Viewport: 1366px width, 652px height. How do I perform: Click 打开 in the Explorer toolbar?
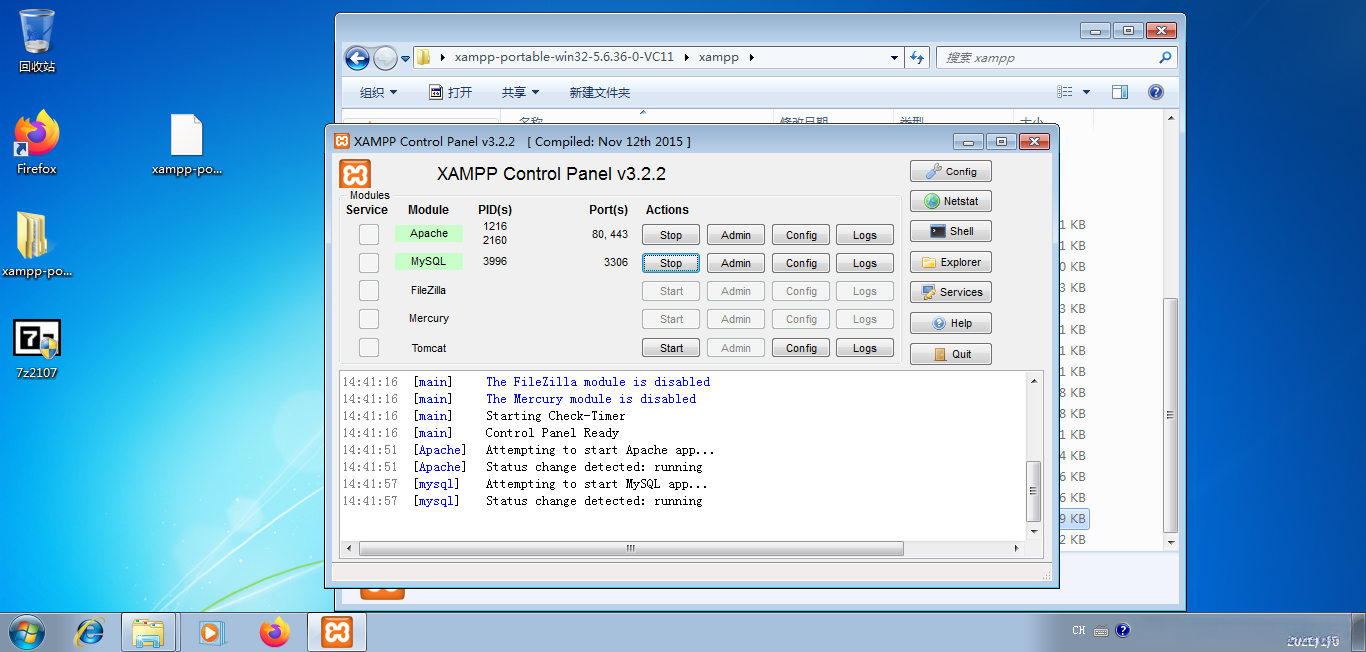pyautogui.click(x=451, y=92)
